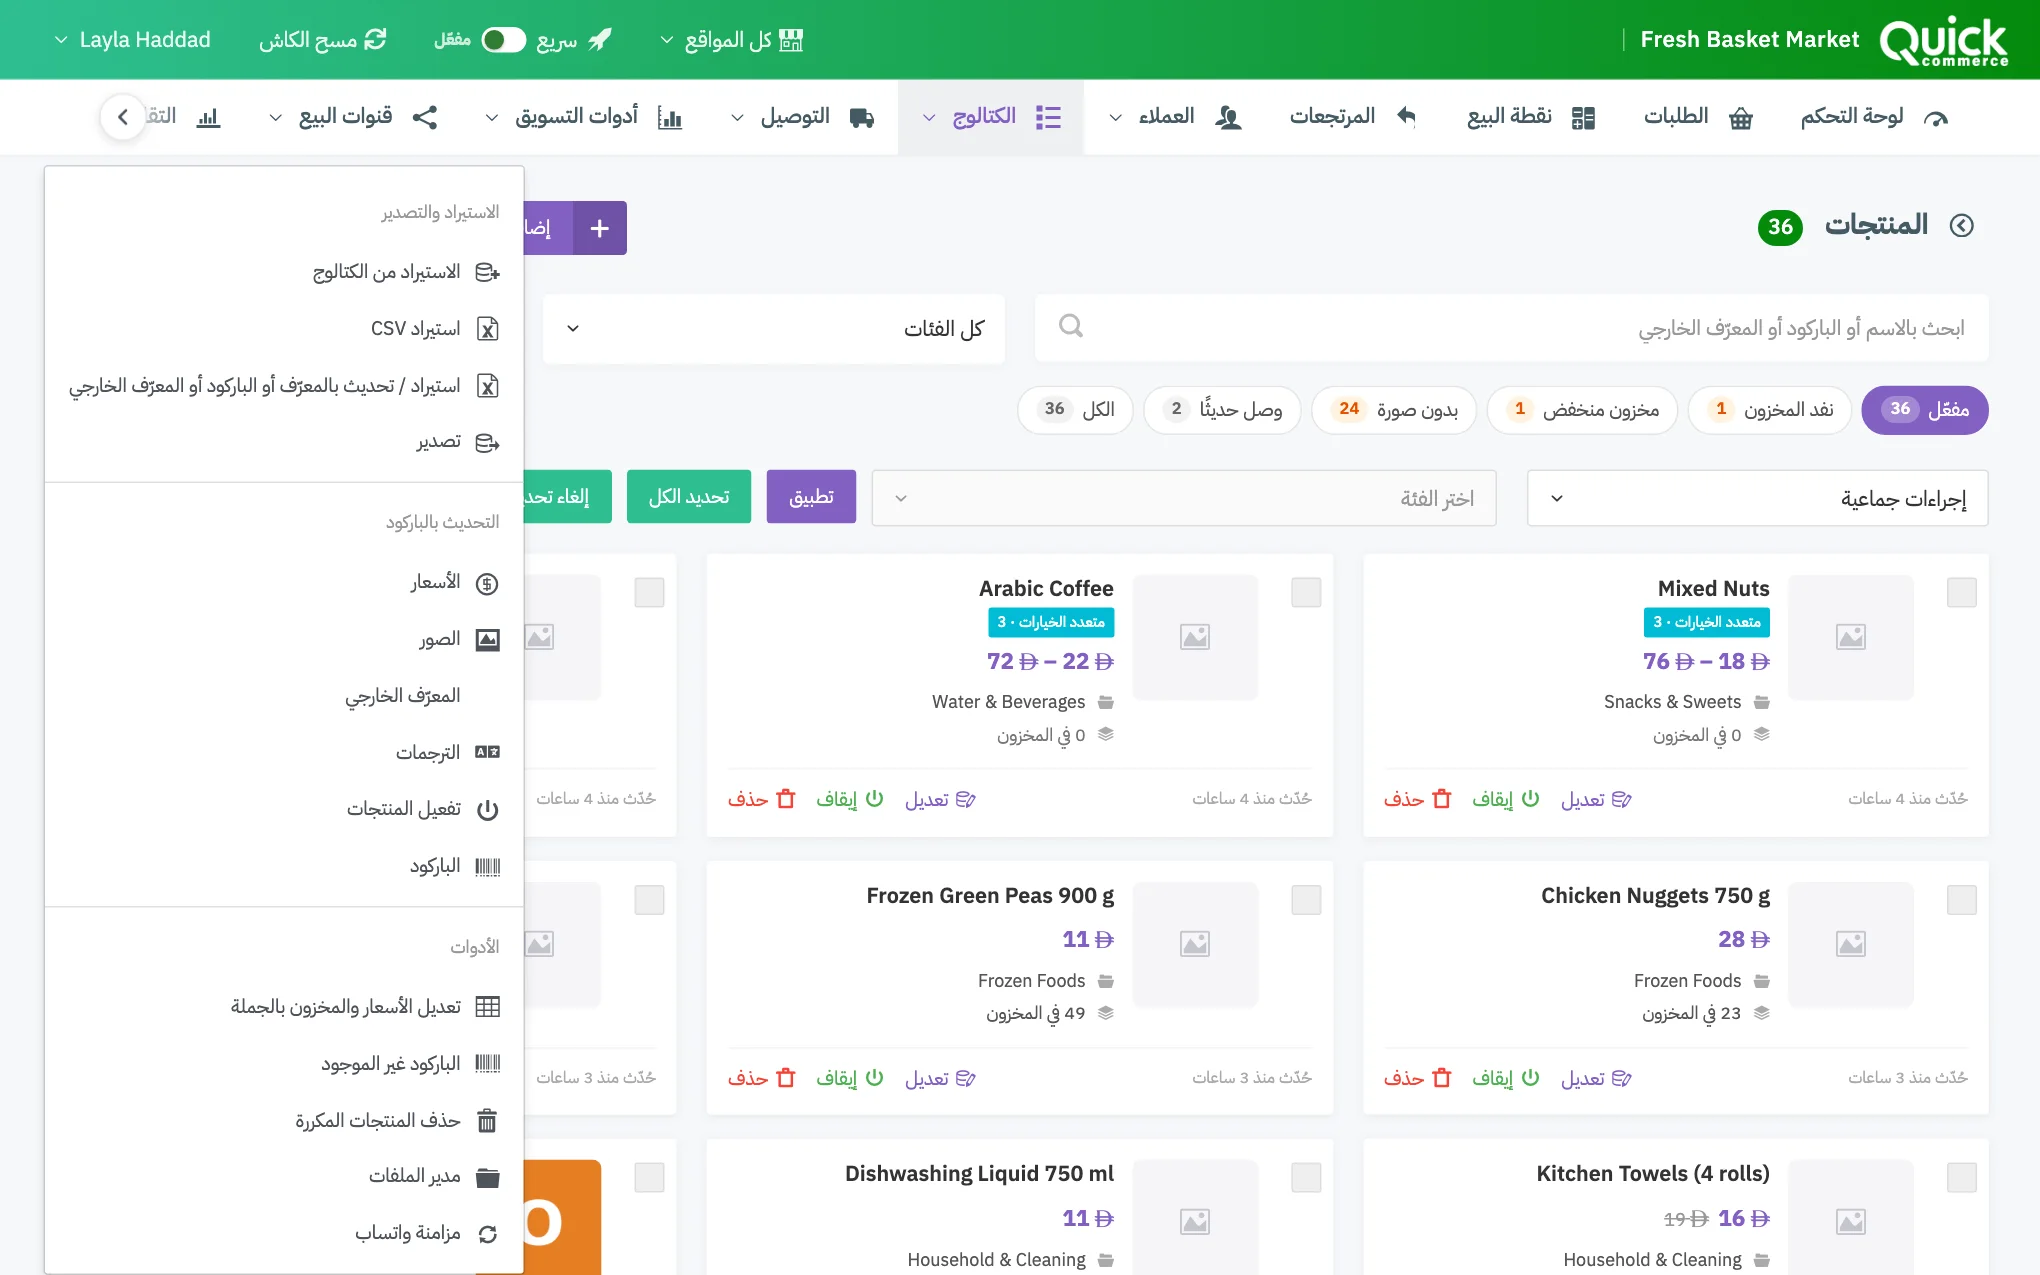2040x1275 pixels.
Task: Open the إجراءات جماعية bulk actions dropdown
Action: (x=1757, y=498)
